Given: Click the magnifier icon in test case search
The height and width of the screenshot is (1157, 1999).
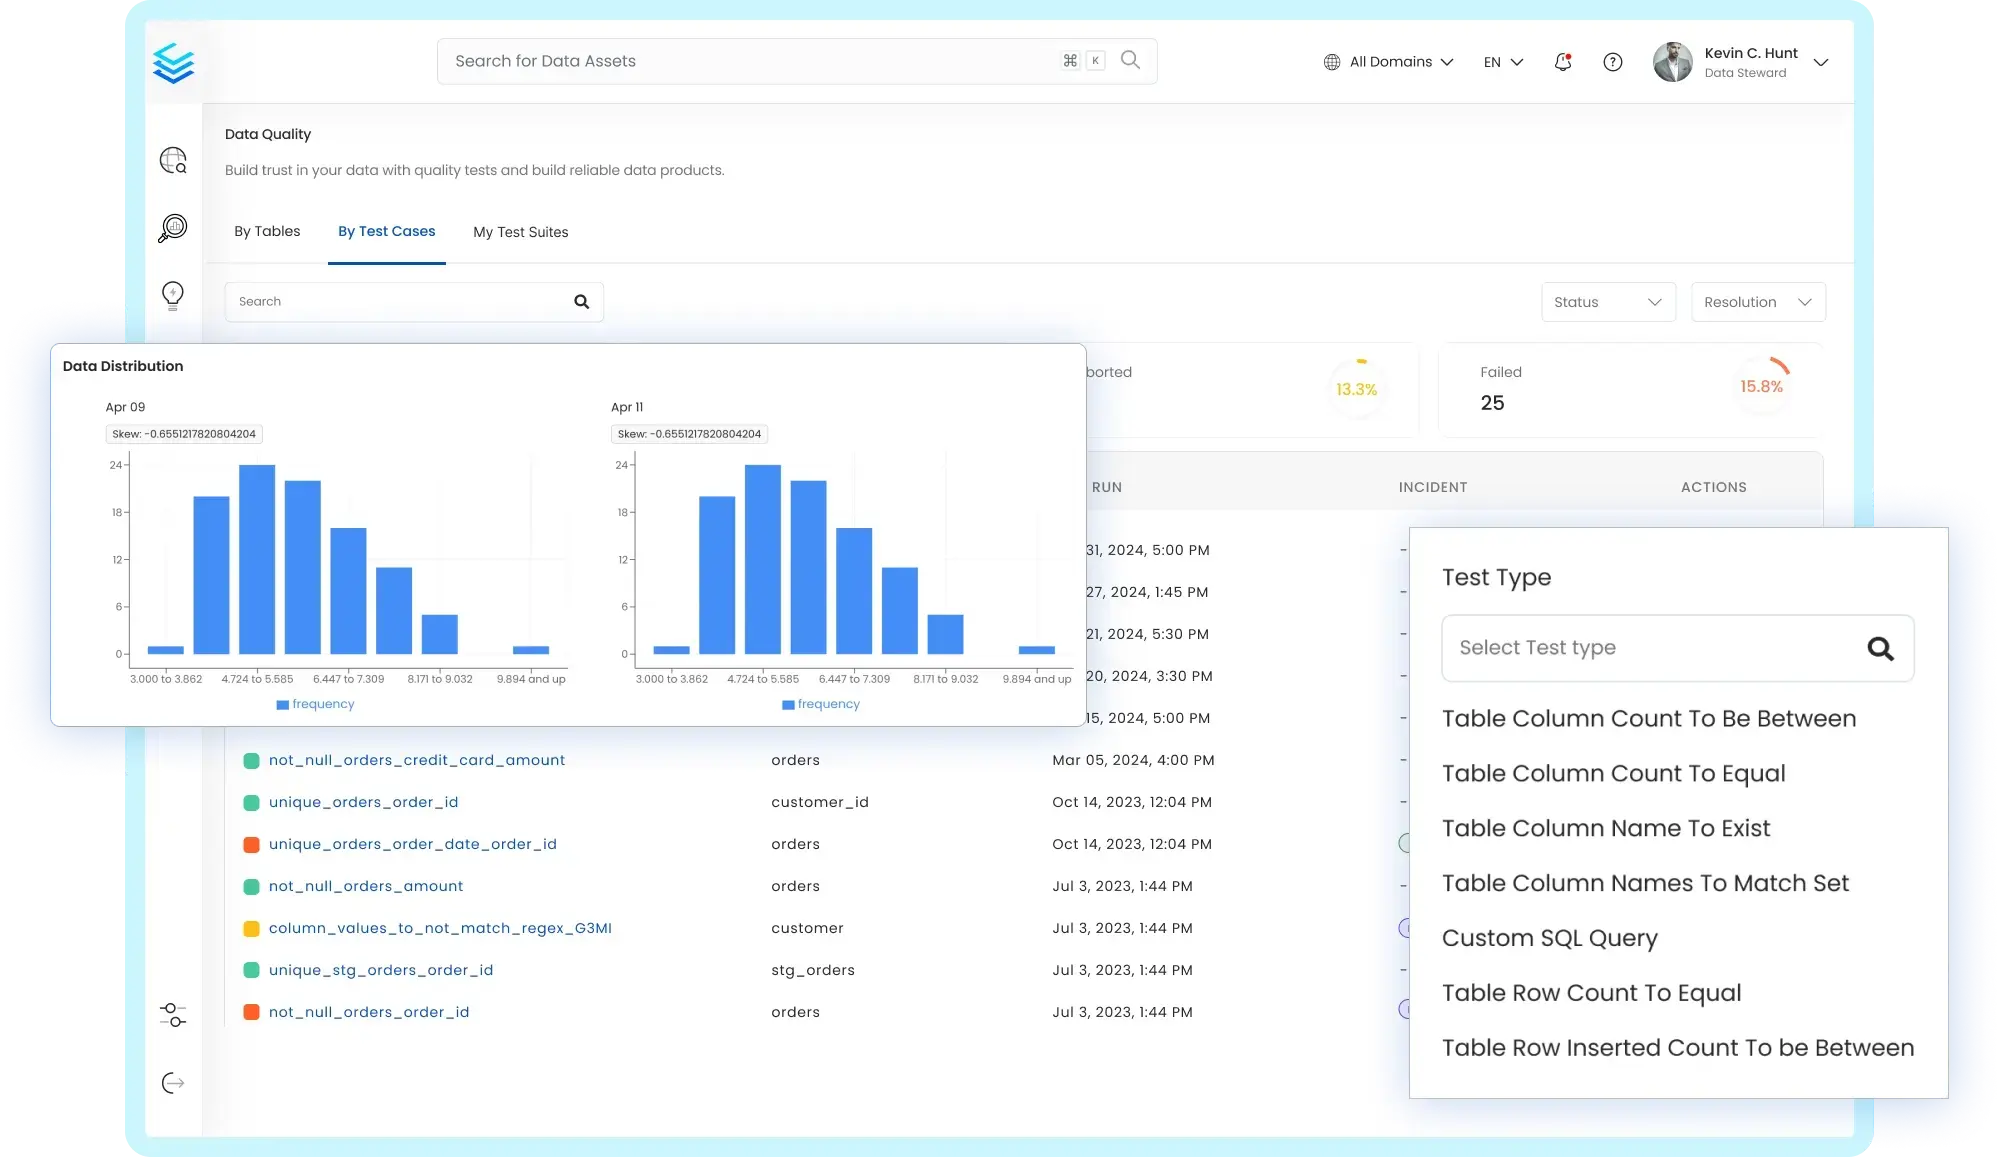Looking at the screenshot, I should click(x=582, y=302).
